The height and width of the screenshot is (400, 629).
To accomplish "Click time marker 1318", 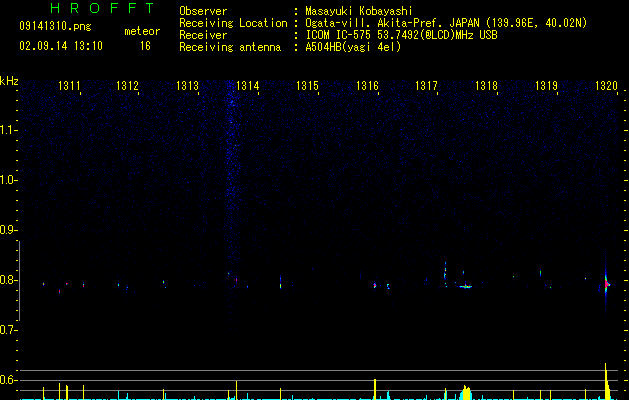I will coord(486,86).
